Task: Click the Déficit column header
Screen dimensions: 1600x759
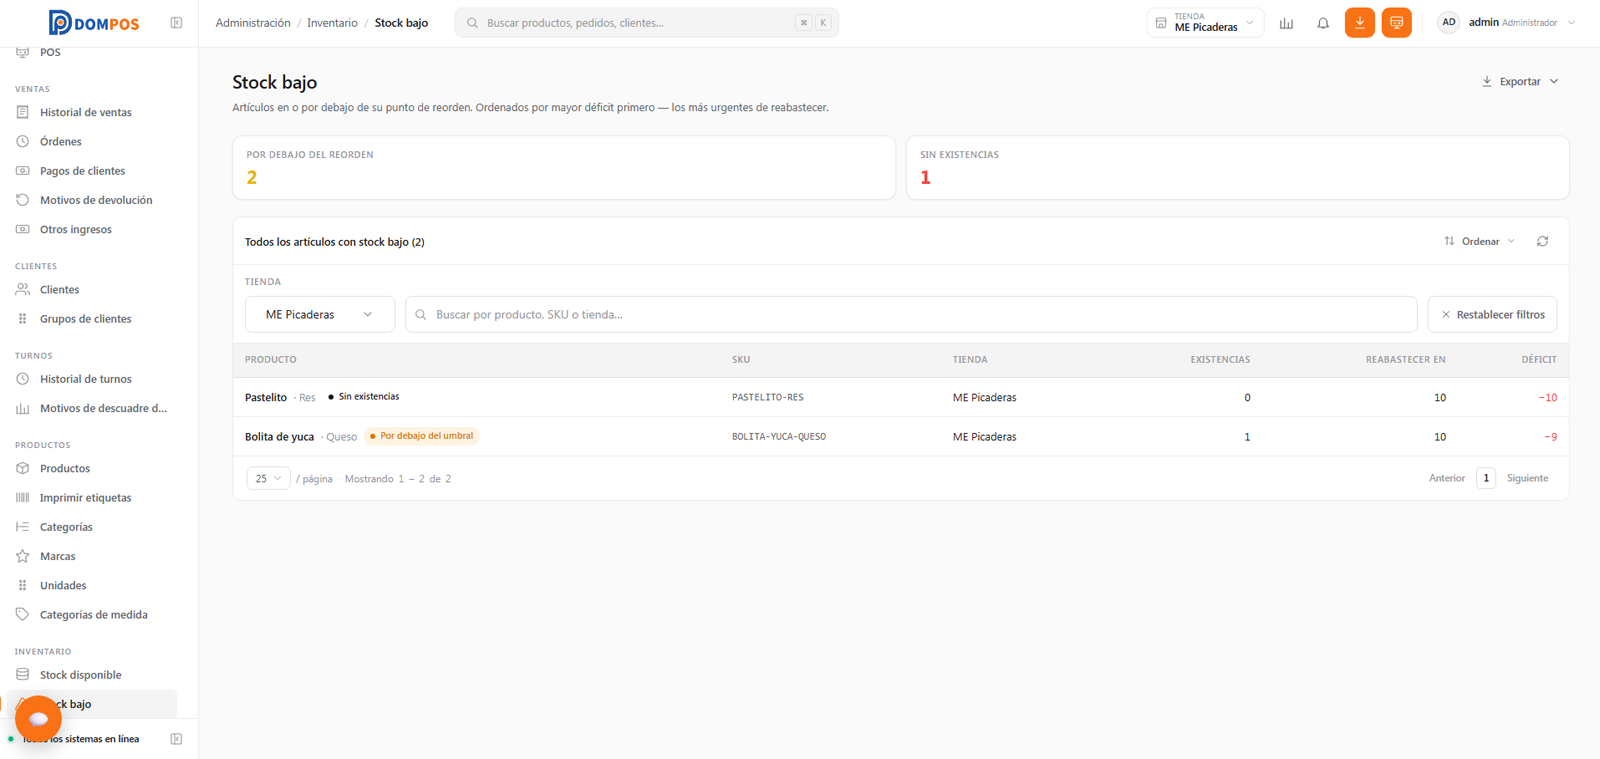Action: click(1539, 359)
